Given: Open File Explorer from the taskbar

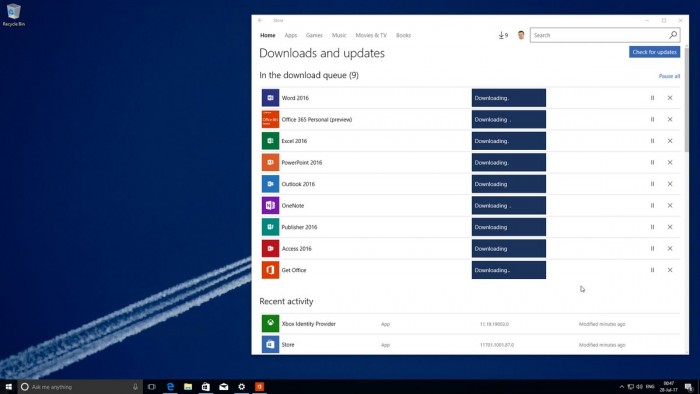Looking at the screenshot, I should 188,387.
